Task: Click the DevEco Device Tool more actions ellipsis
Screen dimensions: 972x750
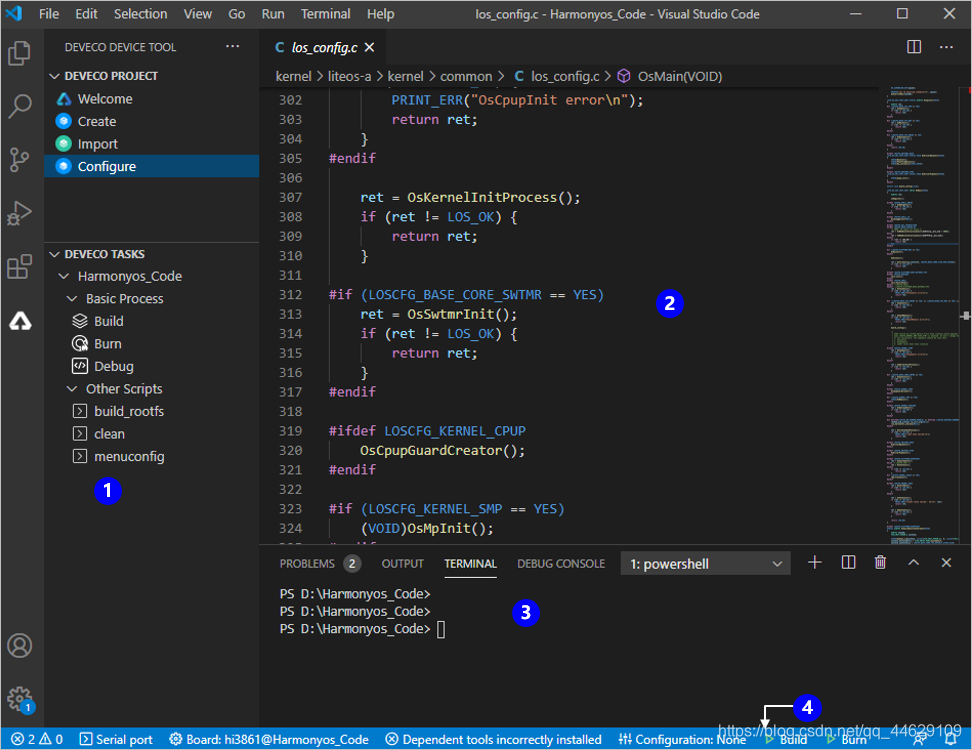Action: tap(232, 46)
